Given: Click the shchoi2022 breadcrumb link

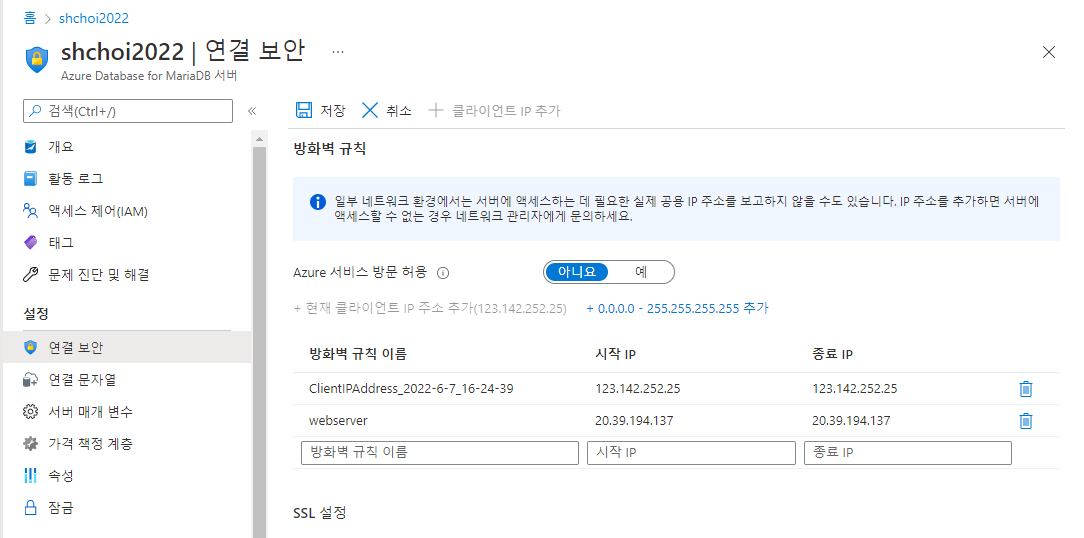Looking at the screenshot, I should [94, 18].
